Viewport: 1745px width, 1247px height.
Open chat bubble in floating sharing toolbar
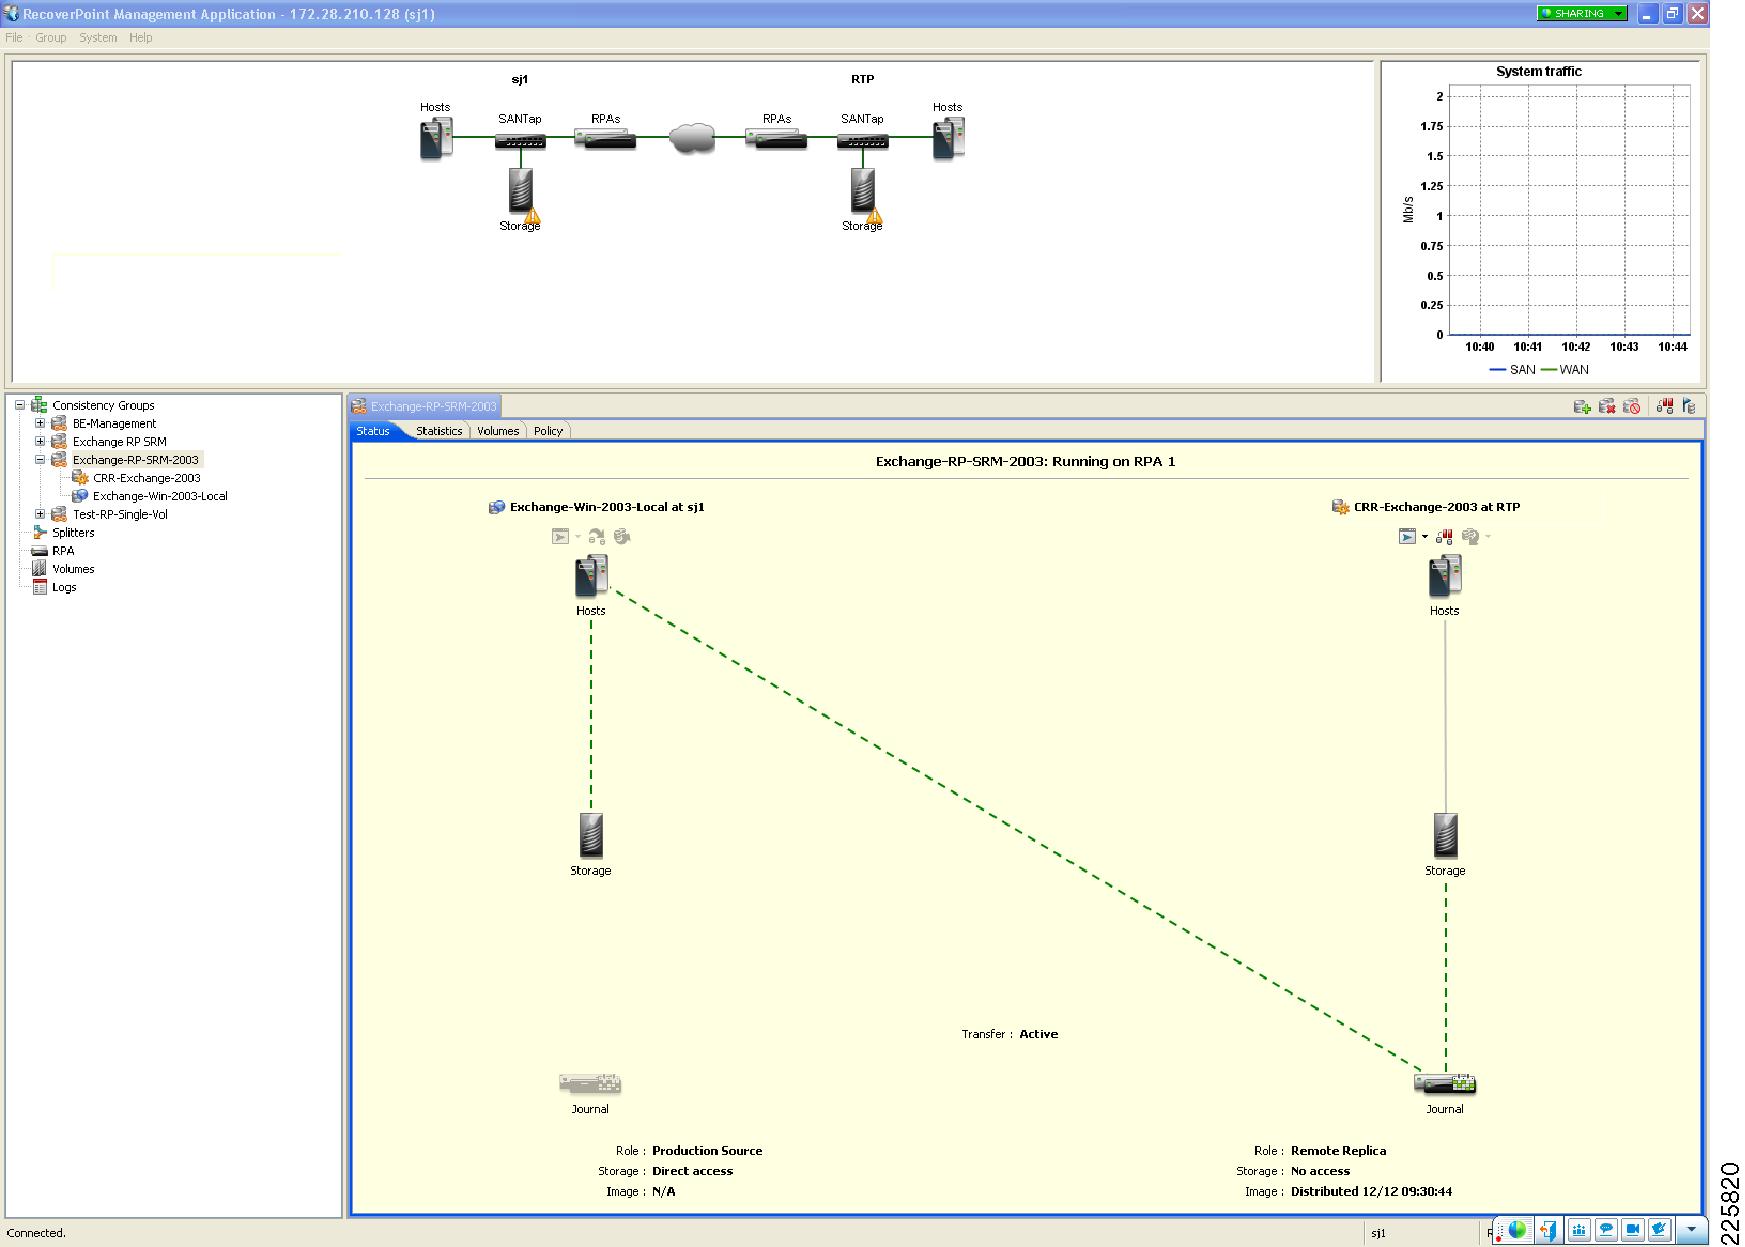coord(1606,1230)
